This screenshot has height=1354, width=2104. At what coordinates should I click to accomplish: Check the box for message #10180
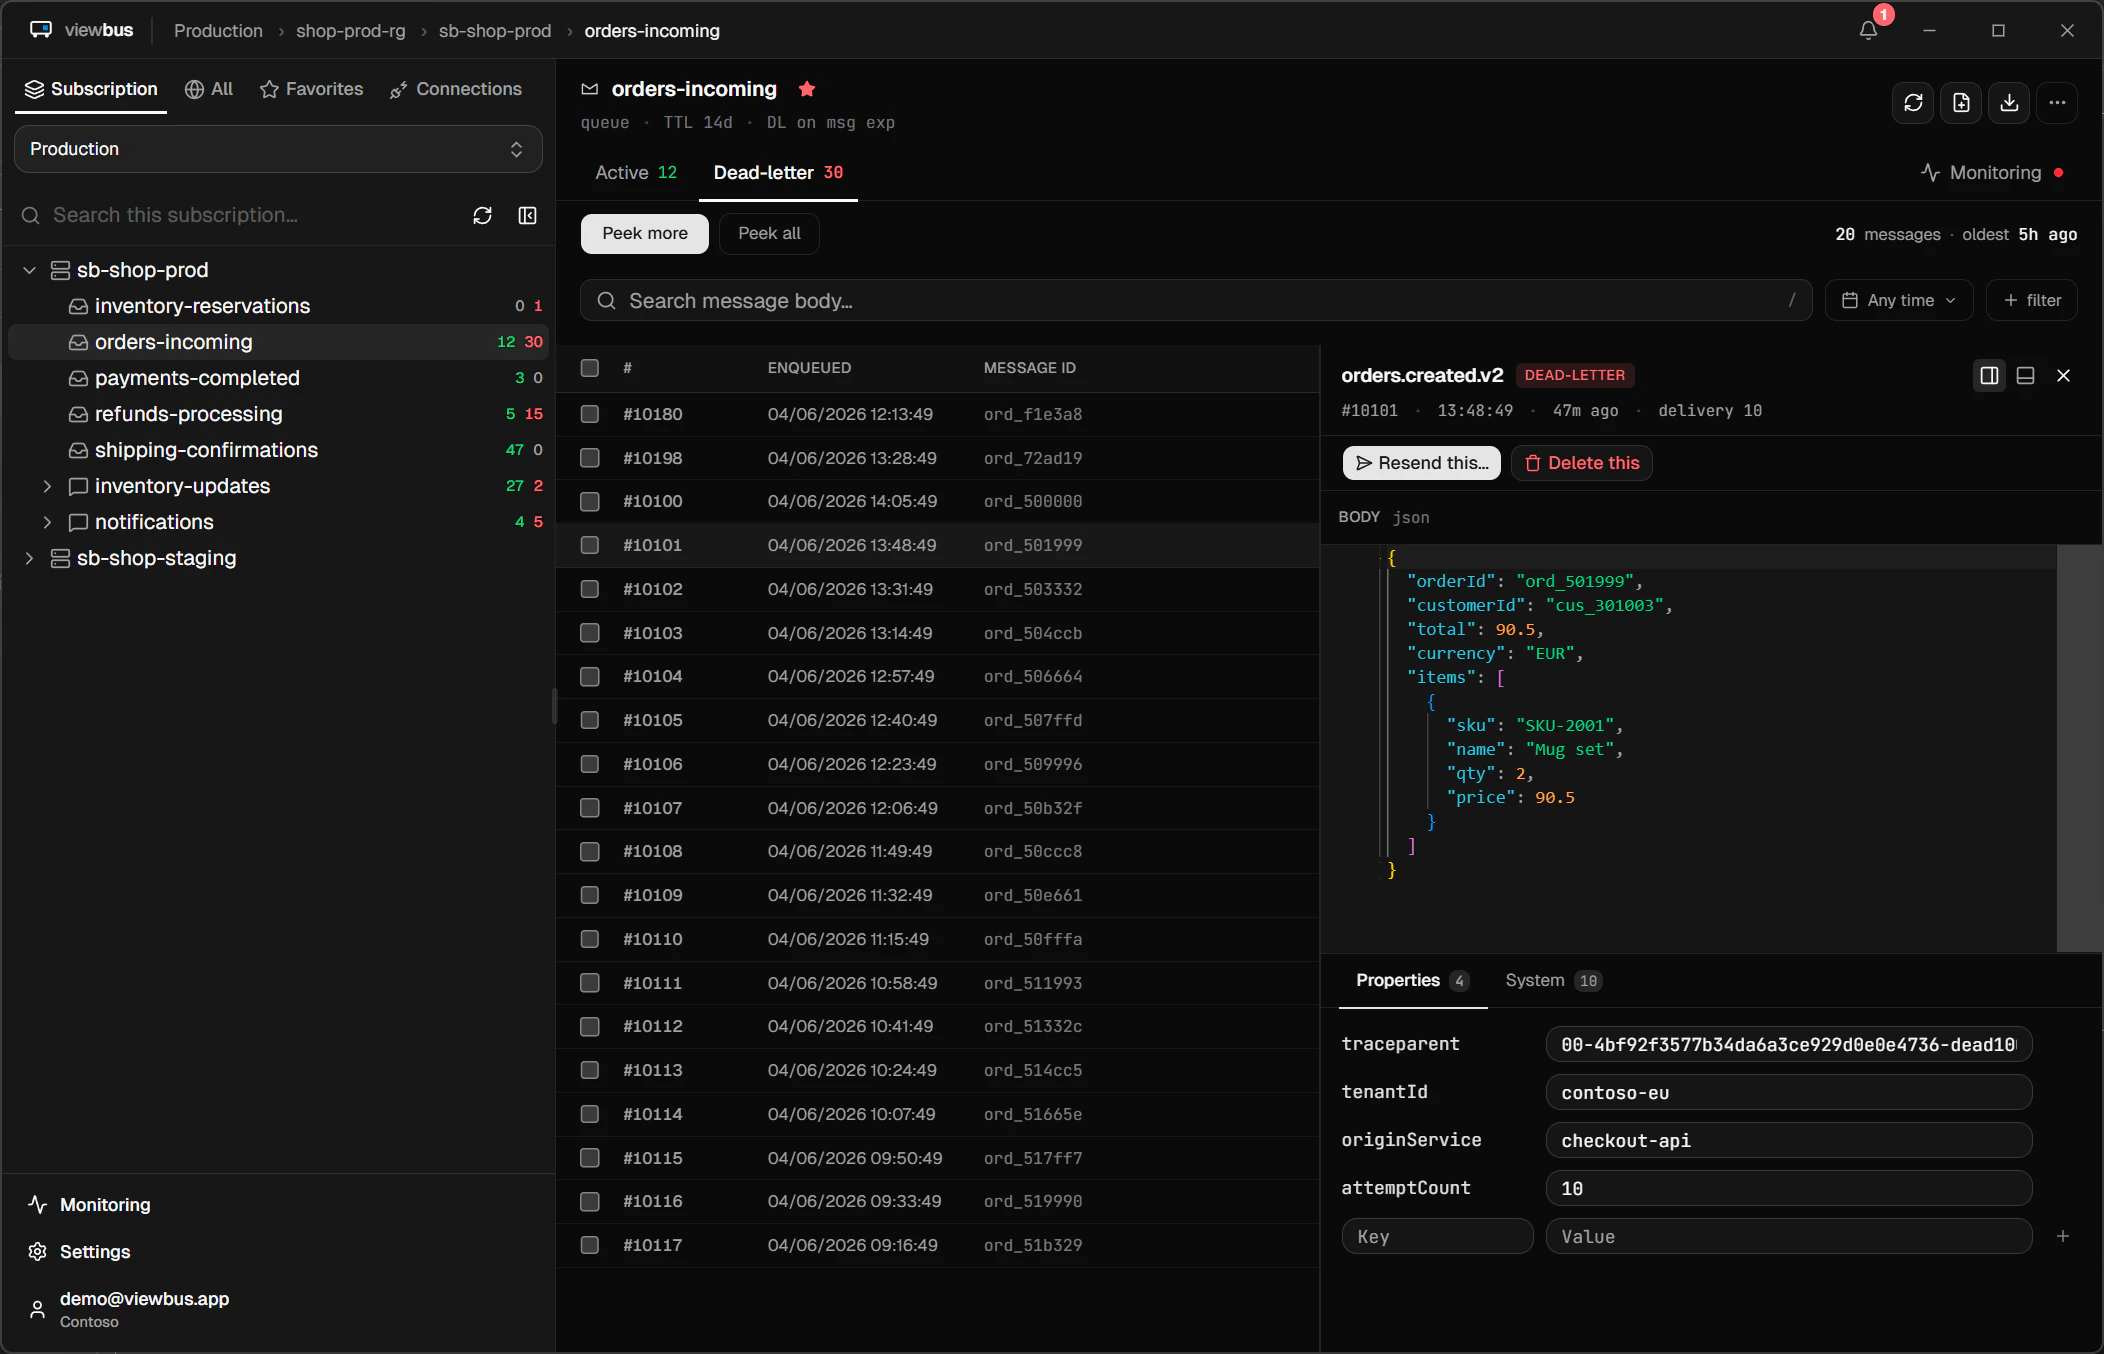pos(590,414)
